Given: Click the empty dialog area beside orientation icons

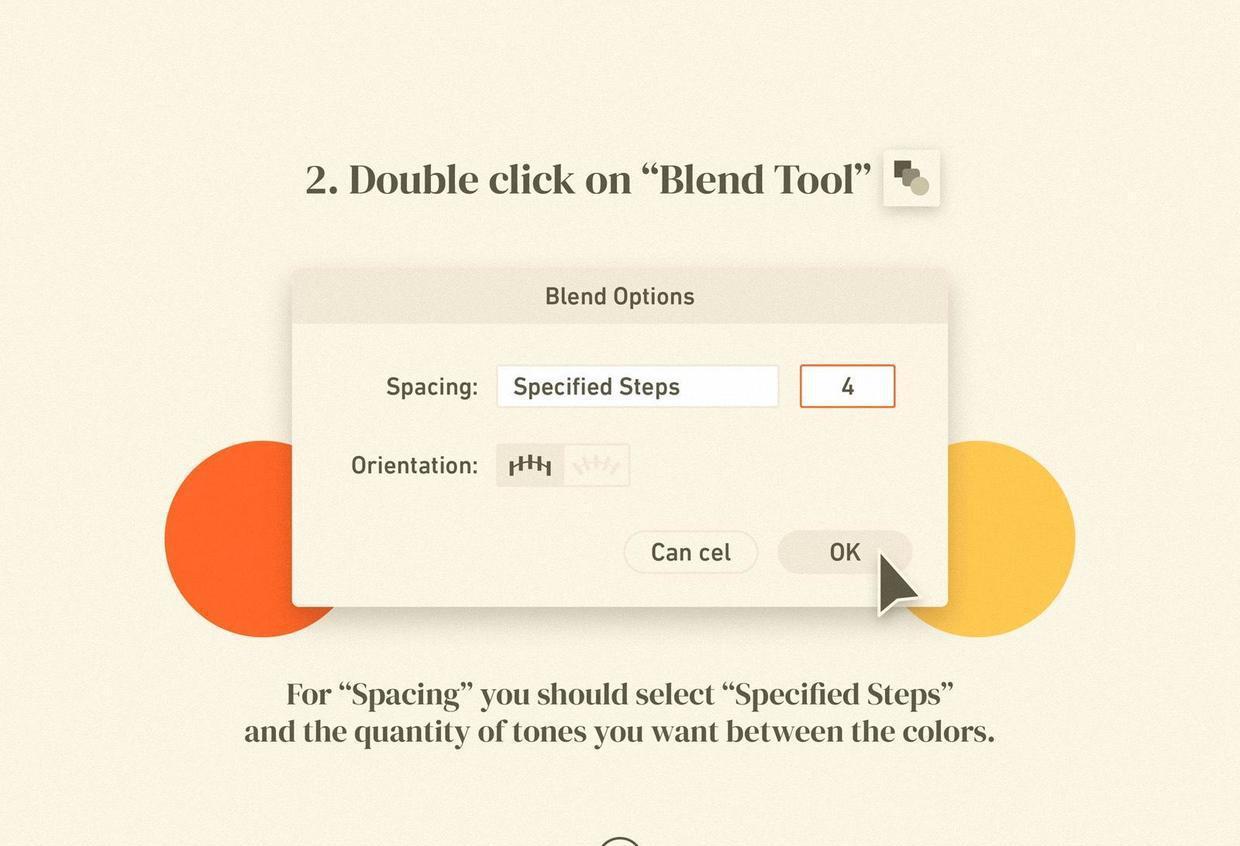Looking at the screenshot, I should (780, 465).
